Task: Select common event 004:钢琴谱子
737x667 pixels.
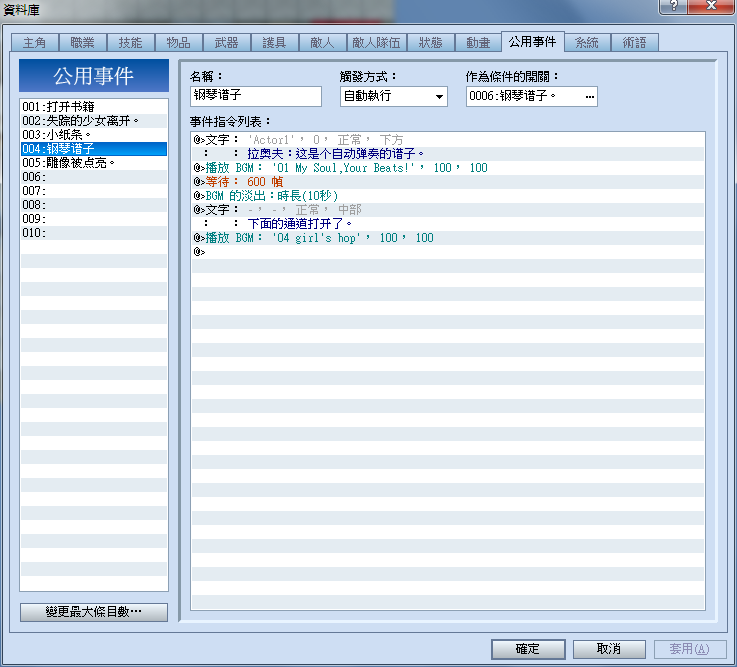Action: [x=94, y=149]
